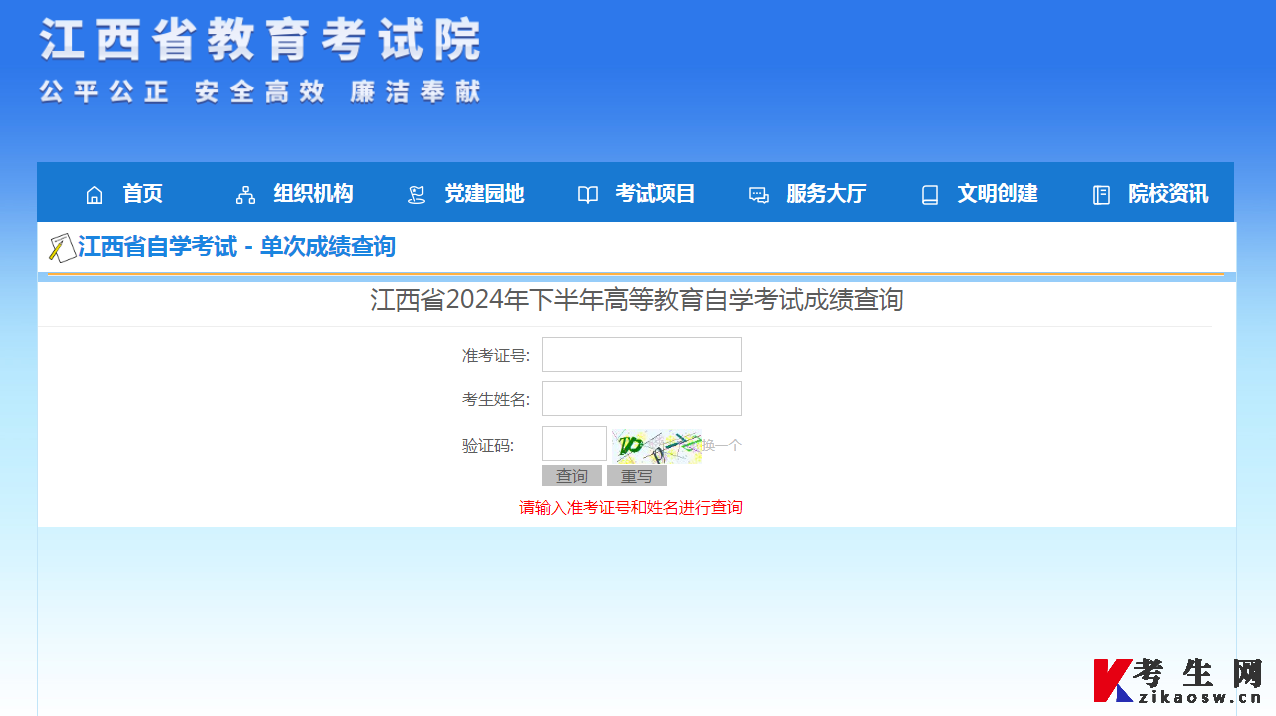Viewport: 1276px width, 716px height.
Task: Click 换一个 to refresh the captcha
Action: point(721,444)
